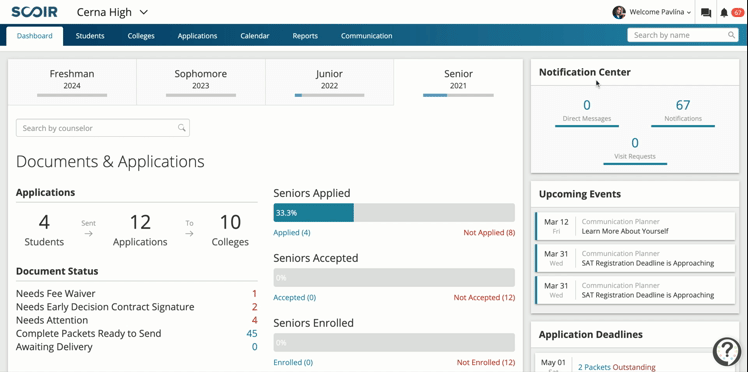Click Complete Packets Ready to Send count 45
The image size is (748, 372).
point(252,334)
